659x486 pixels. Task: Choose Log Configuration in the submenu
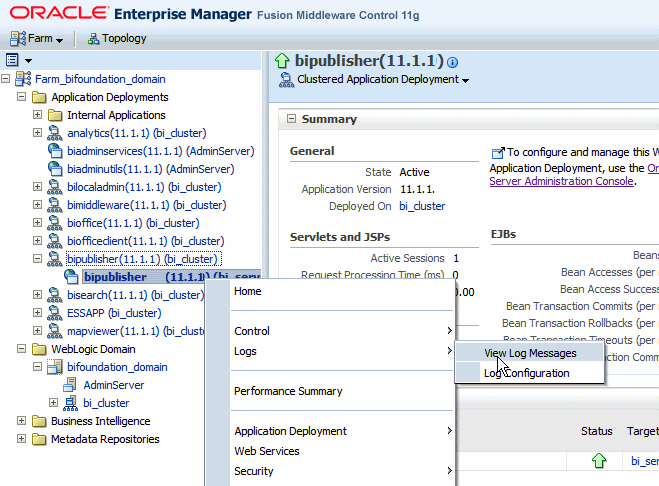coord(526,373)
